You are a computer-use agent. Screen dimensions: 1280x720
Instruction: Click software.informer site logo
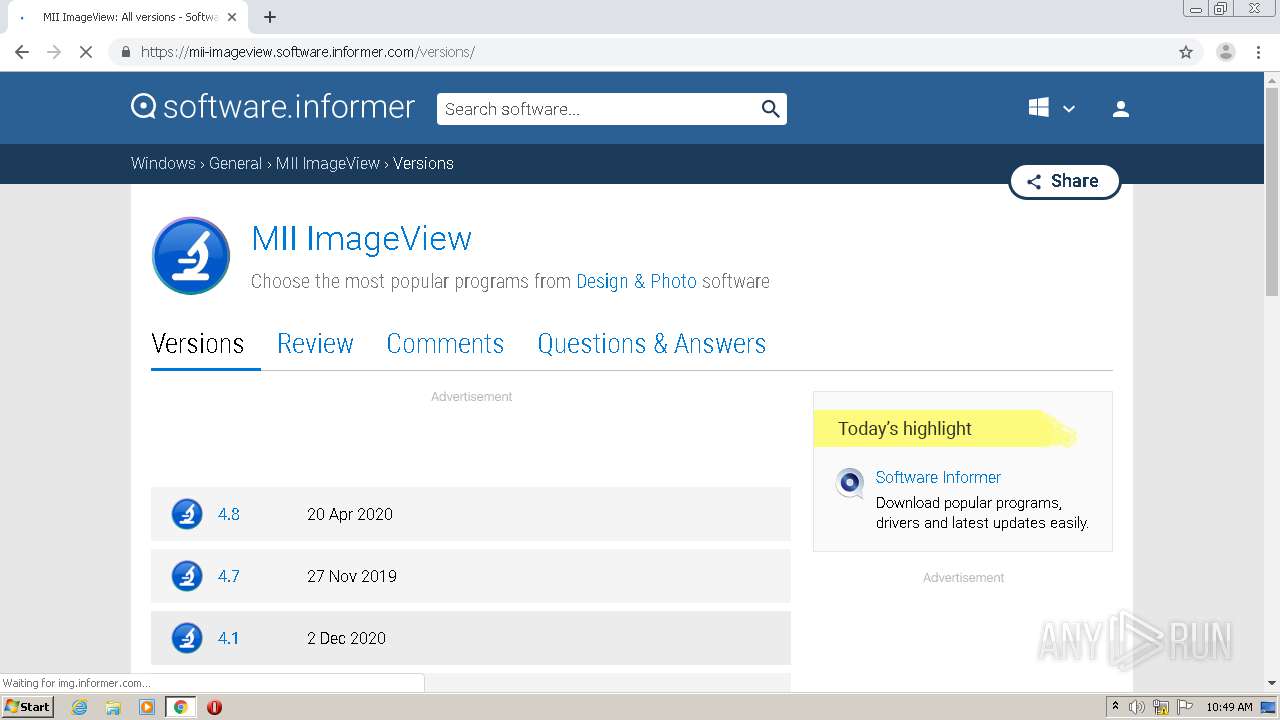273,107
